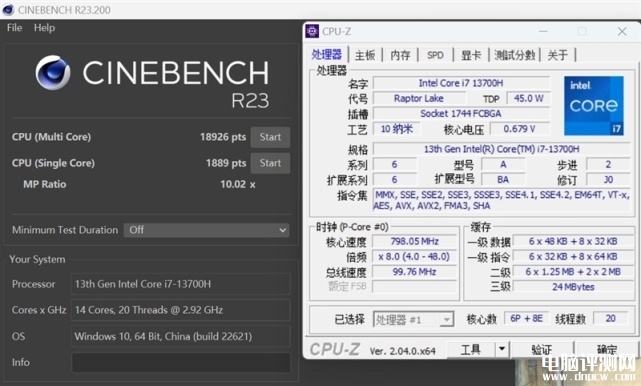Click the Intel Core i7 badge in CPU-Z

pos(594,105)
